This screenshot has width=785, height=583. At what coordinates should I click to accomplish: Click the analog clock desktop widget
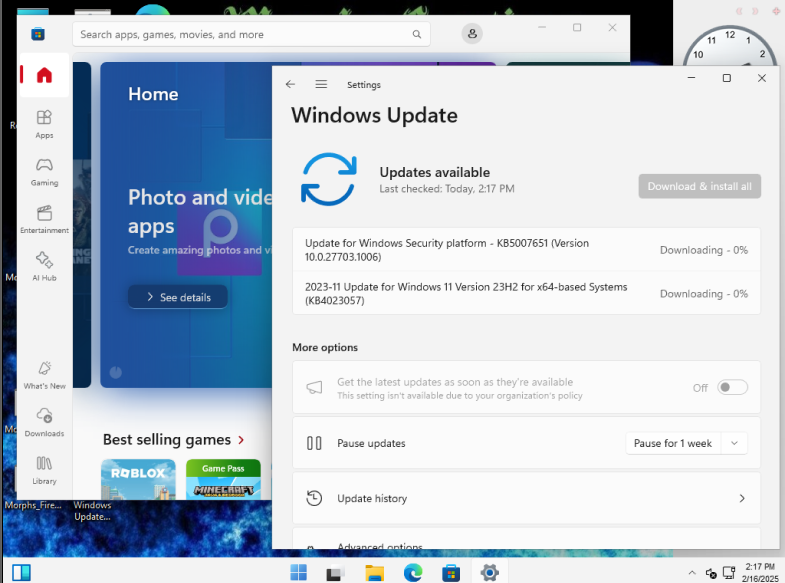point(730,46)
